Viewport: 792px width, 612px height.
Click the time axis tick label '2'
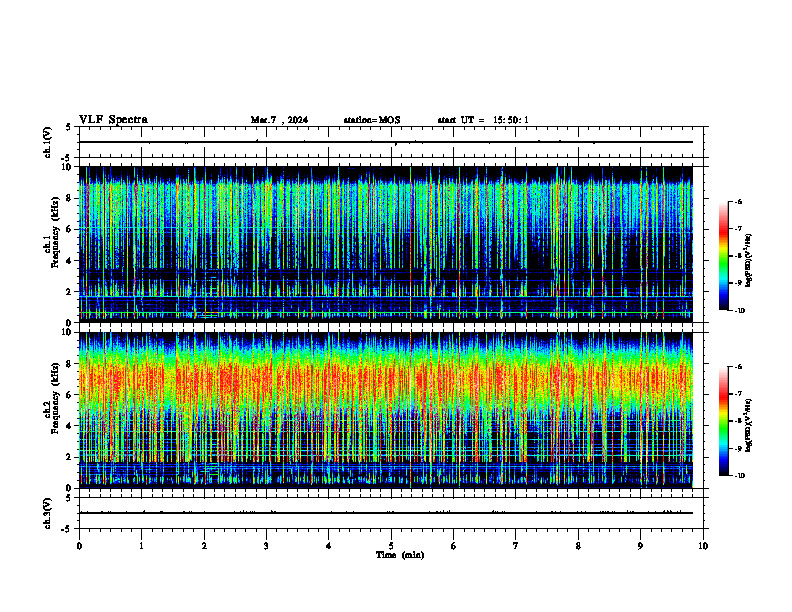tap(204, 546)
